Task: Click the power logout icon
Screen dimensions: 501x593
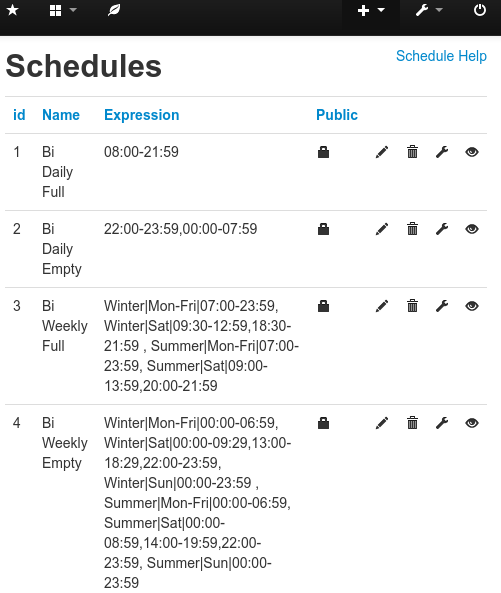Action: (480, 10)
